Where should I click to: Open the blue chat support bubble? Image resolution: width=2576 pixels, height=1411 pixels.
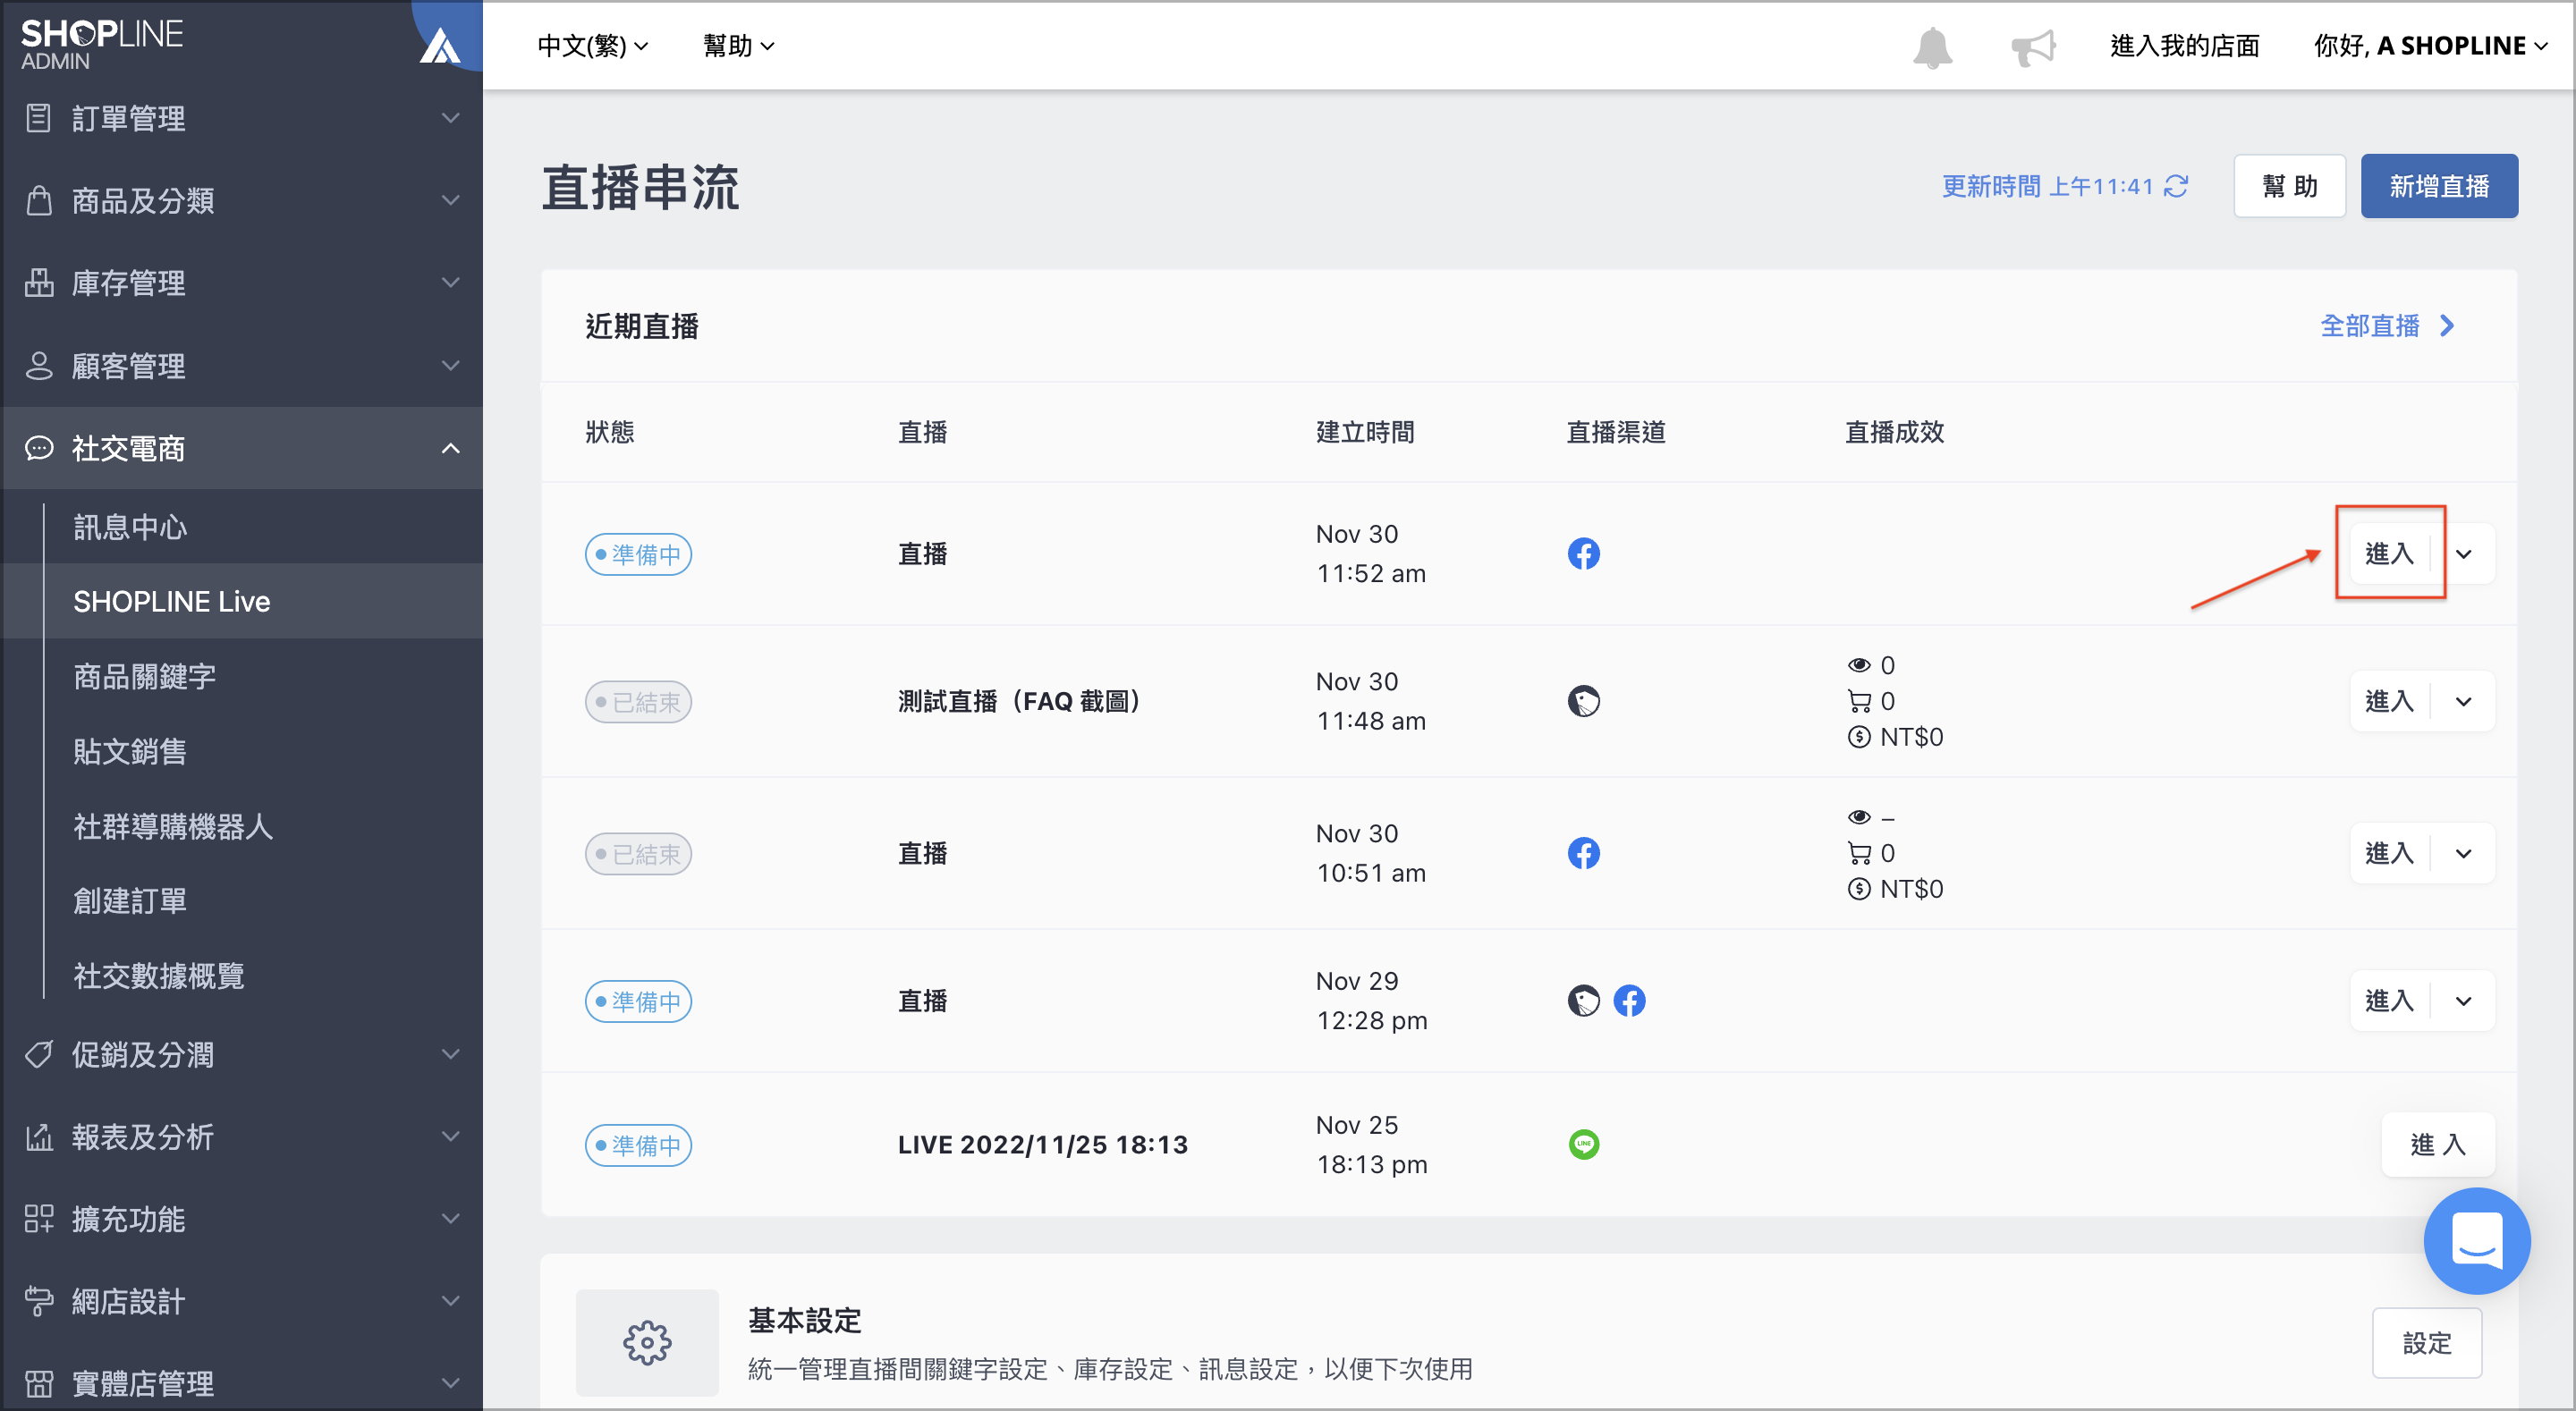pyautogui.click(x=2476, y=1240)
